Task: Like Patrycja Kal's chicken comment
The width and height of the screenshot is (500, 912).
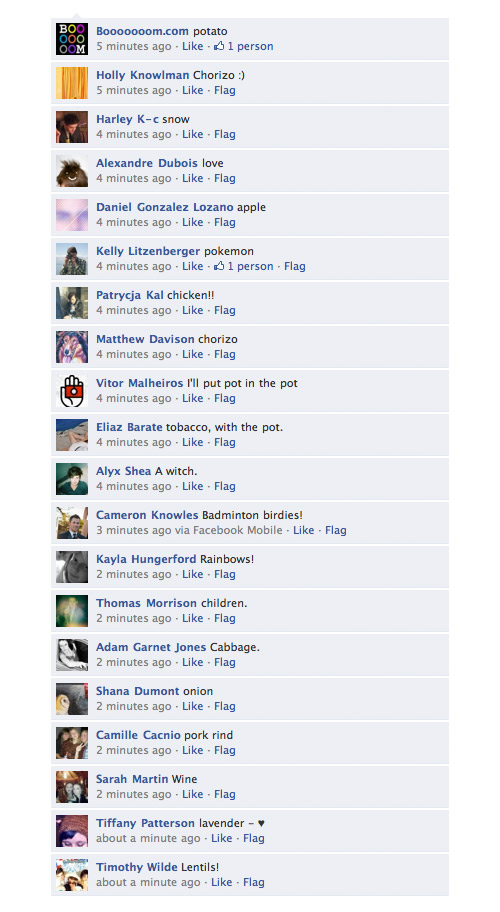Action: tap(192, 310)
